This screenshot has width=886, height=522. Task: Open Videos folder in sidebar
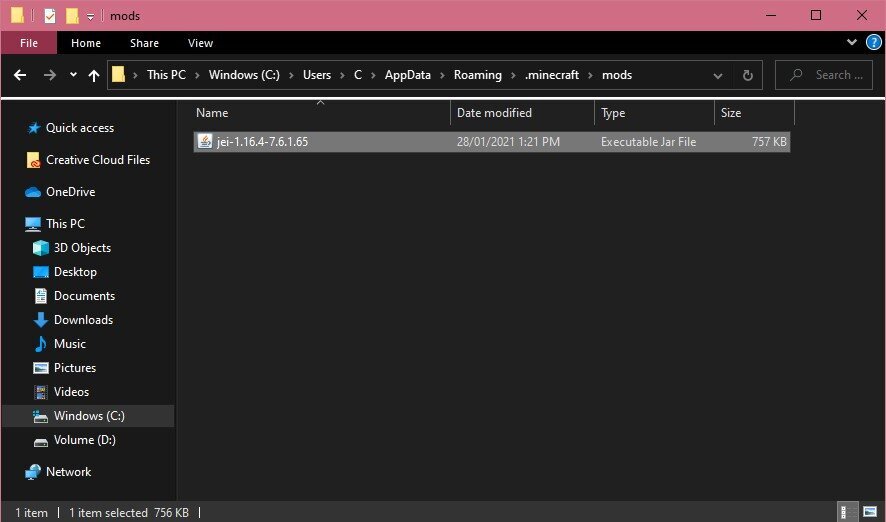tap(71, 392)
